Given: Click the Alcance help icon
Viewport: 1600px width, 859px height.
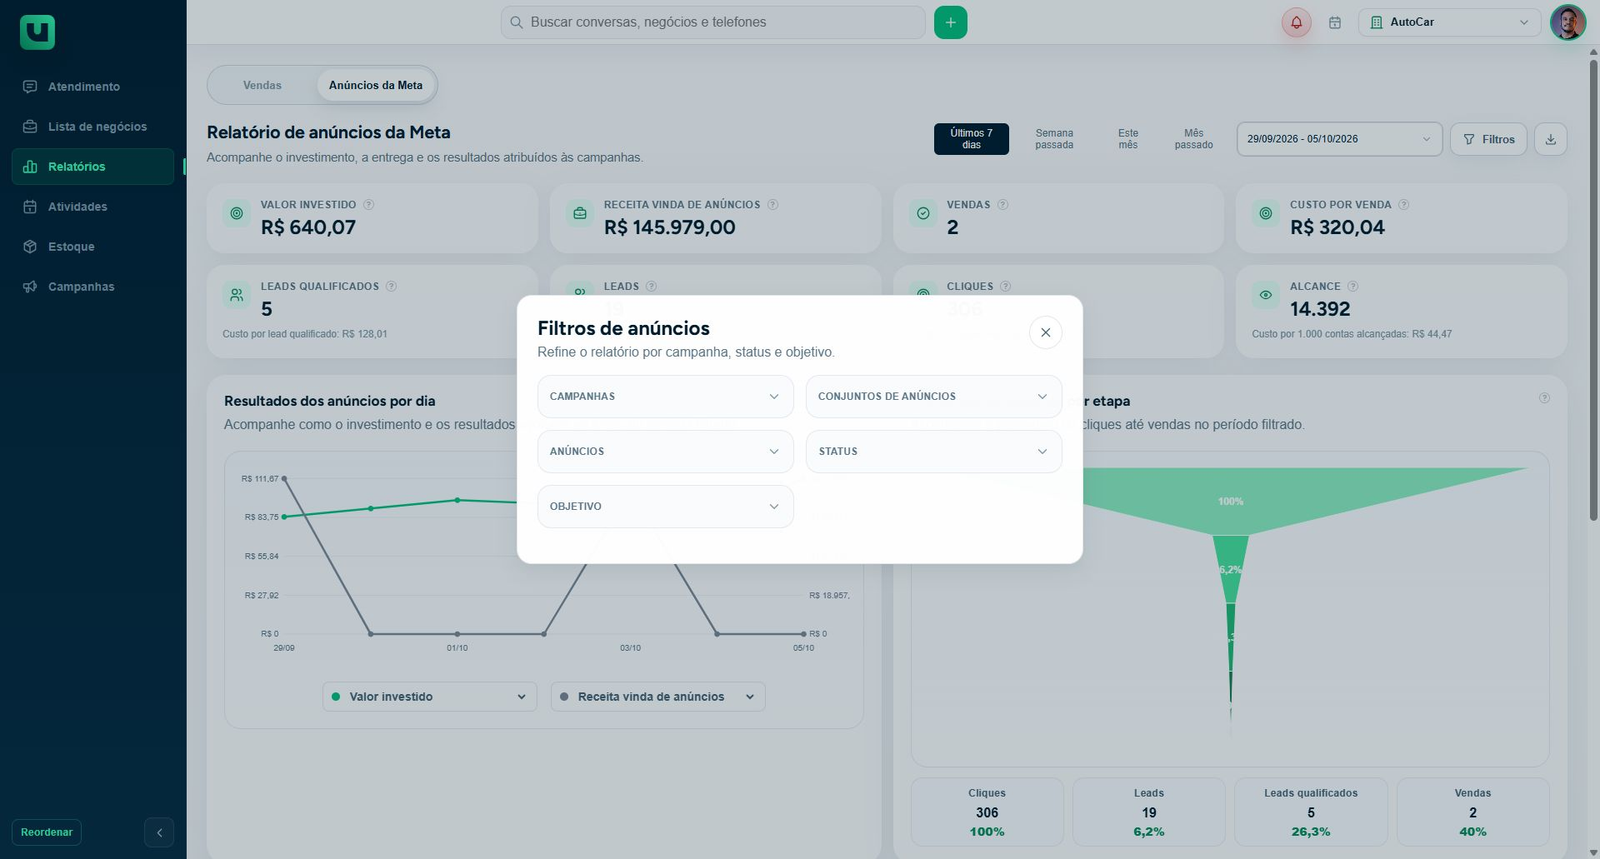Looking at the screenshot, I should pos(1353,287).
